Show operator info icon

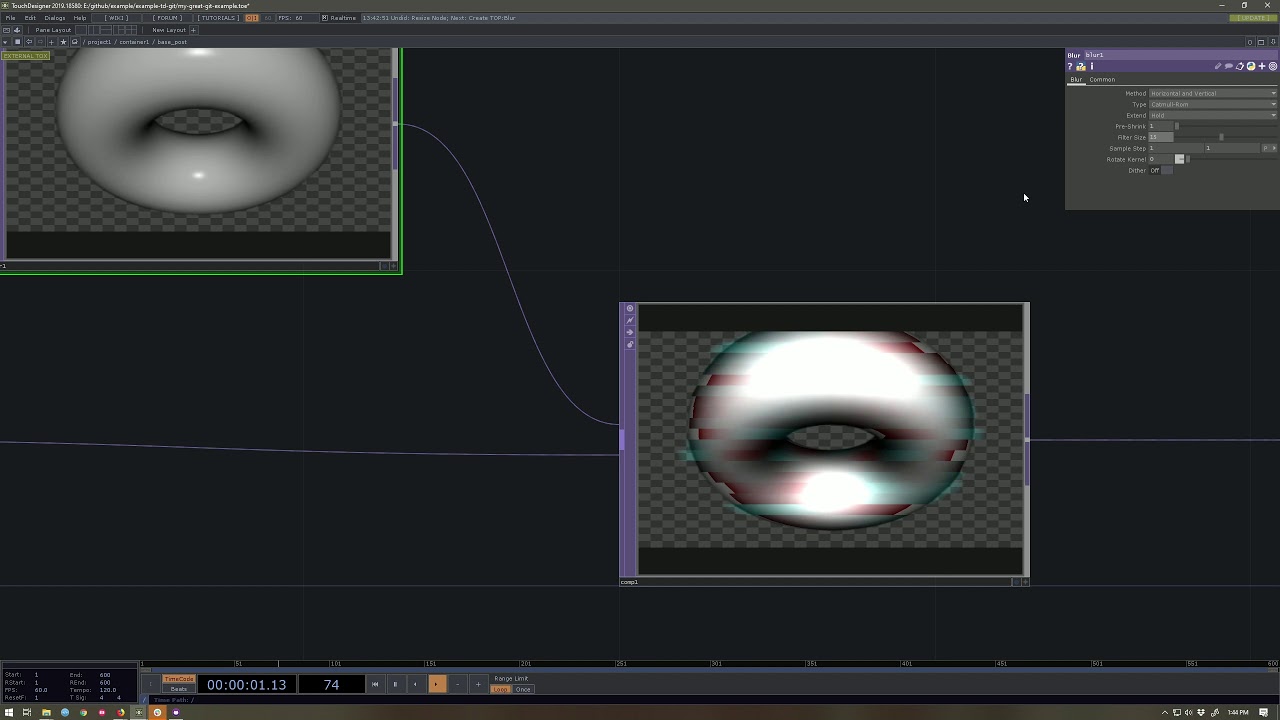coord(1092,66)
